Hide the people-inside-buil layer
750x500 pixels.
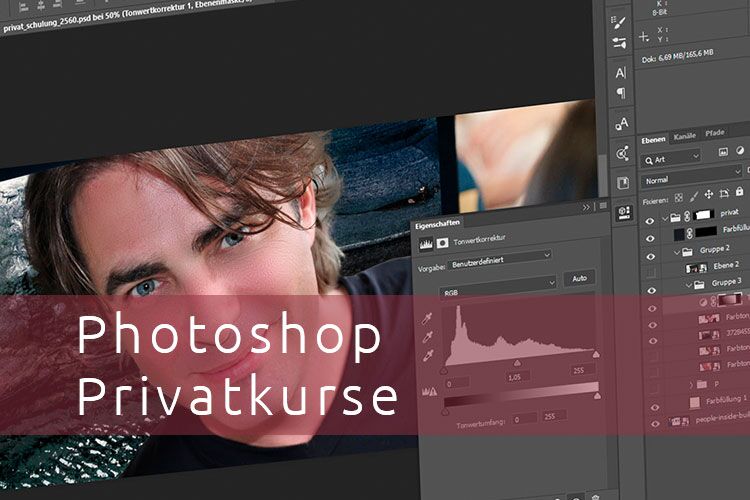click(655, 423)
